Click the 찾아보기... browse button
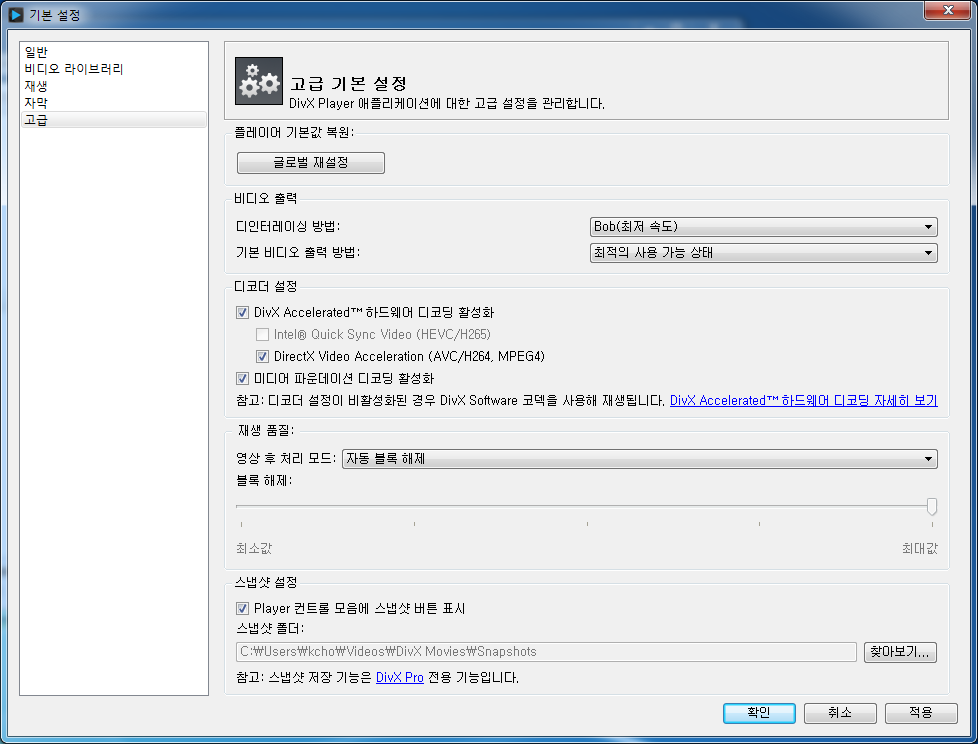 [900, 652]
